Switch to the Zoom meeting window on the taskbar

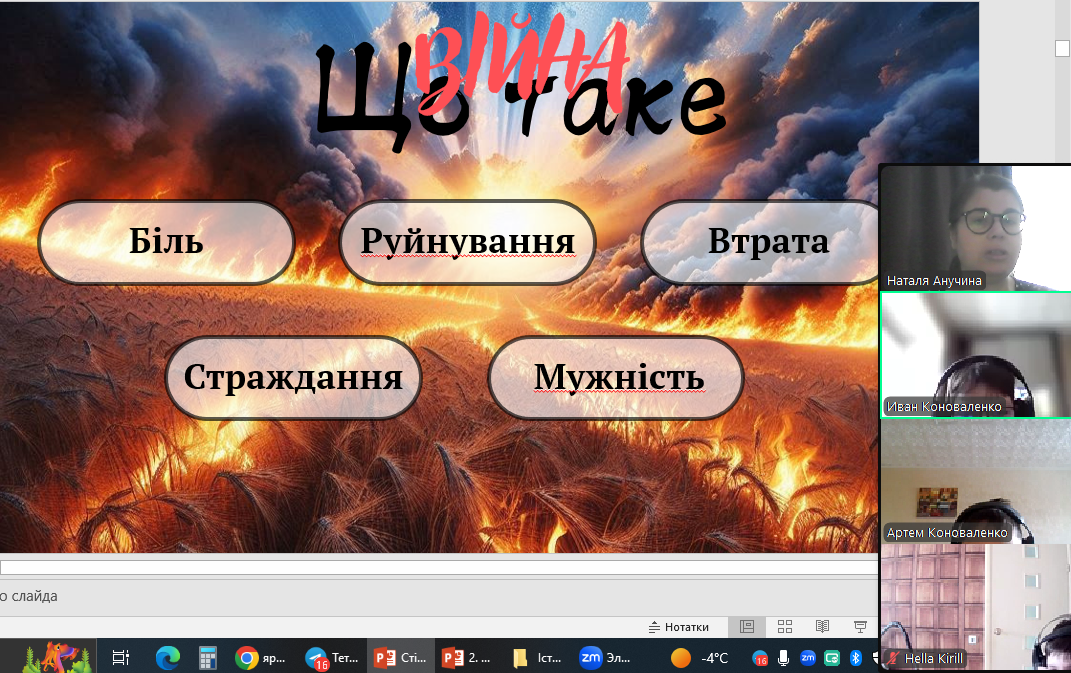click(x=606, y=657)
